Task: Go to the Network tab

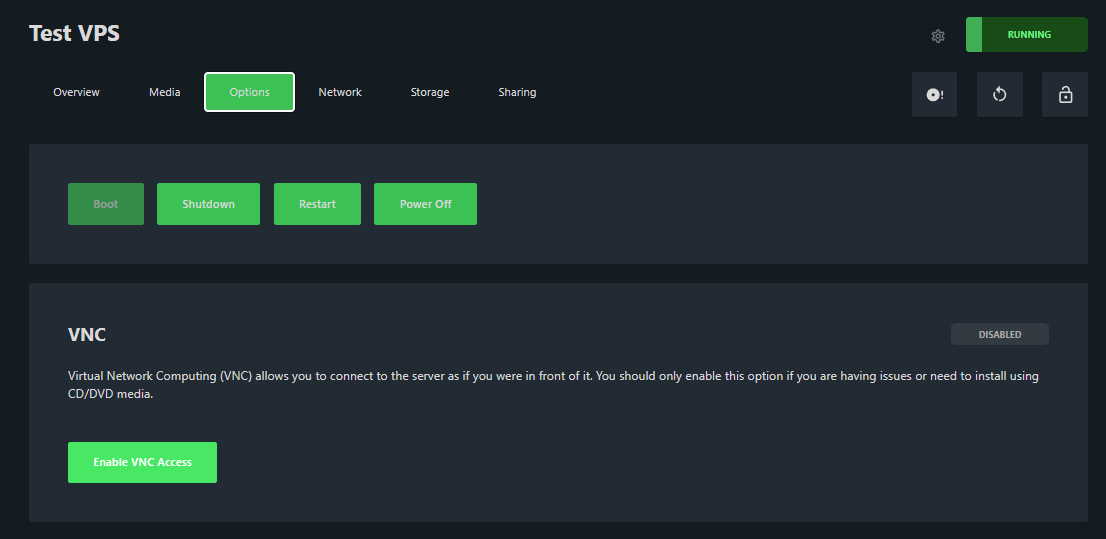Action: tap(340, 92)
